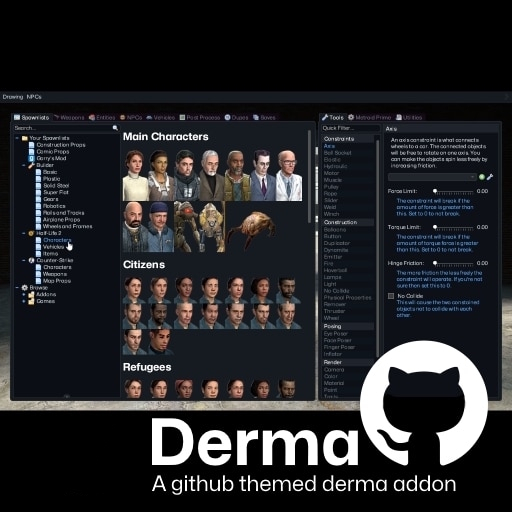Select the Garry's Mod spawnlist entry
The width and height of the screenshot is (512, 512).
(51, 158)
